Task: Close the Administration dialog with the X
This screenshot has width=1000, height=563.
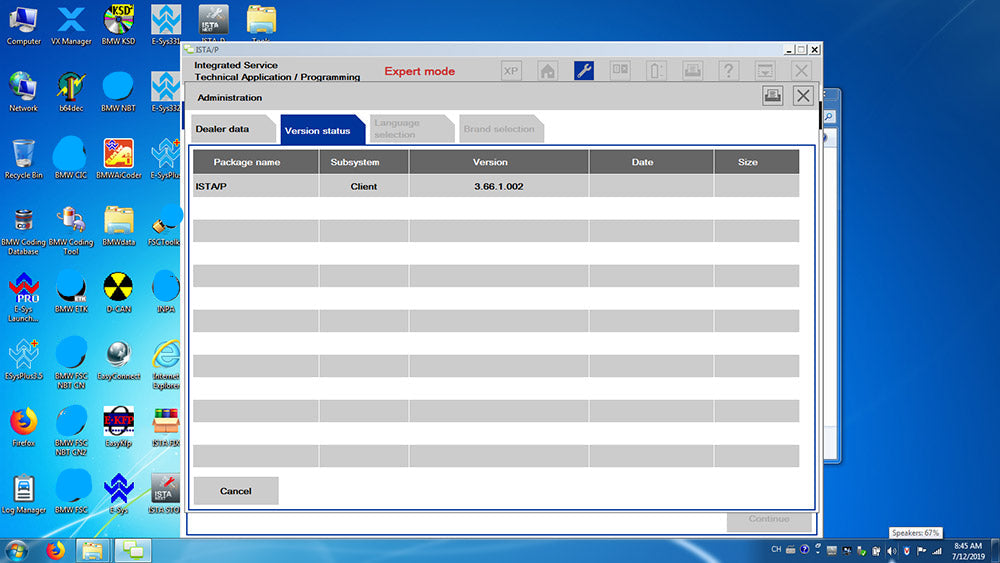Action: click(x=802, y=96)
